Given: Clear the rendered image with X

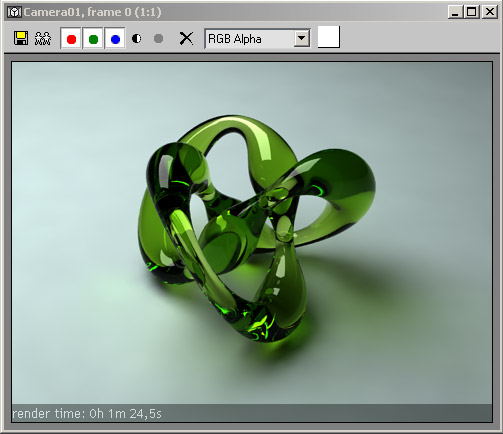Looking at the screenshot, I should pyautogui.click(x=186, y=38).
